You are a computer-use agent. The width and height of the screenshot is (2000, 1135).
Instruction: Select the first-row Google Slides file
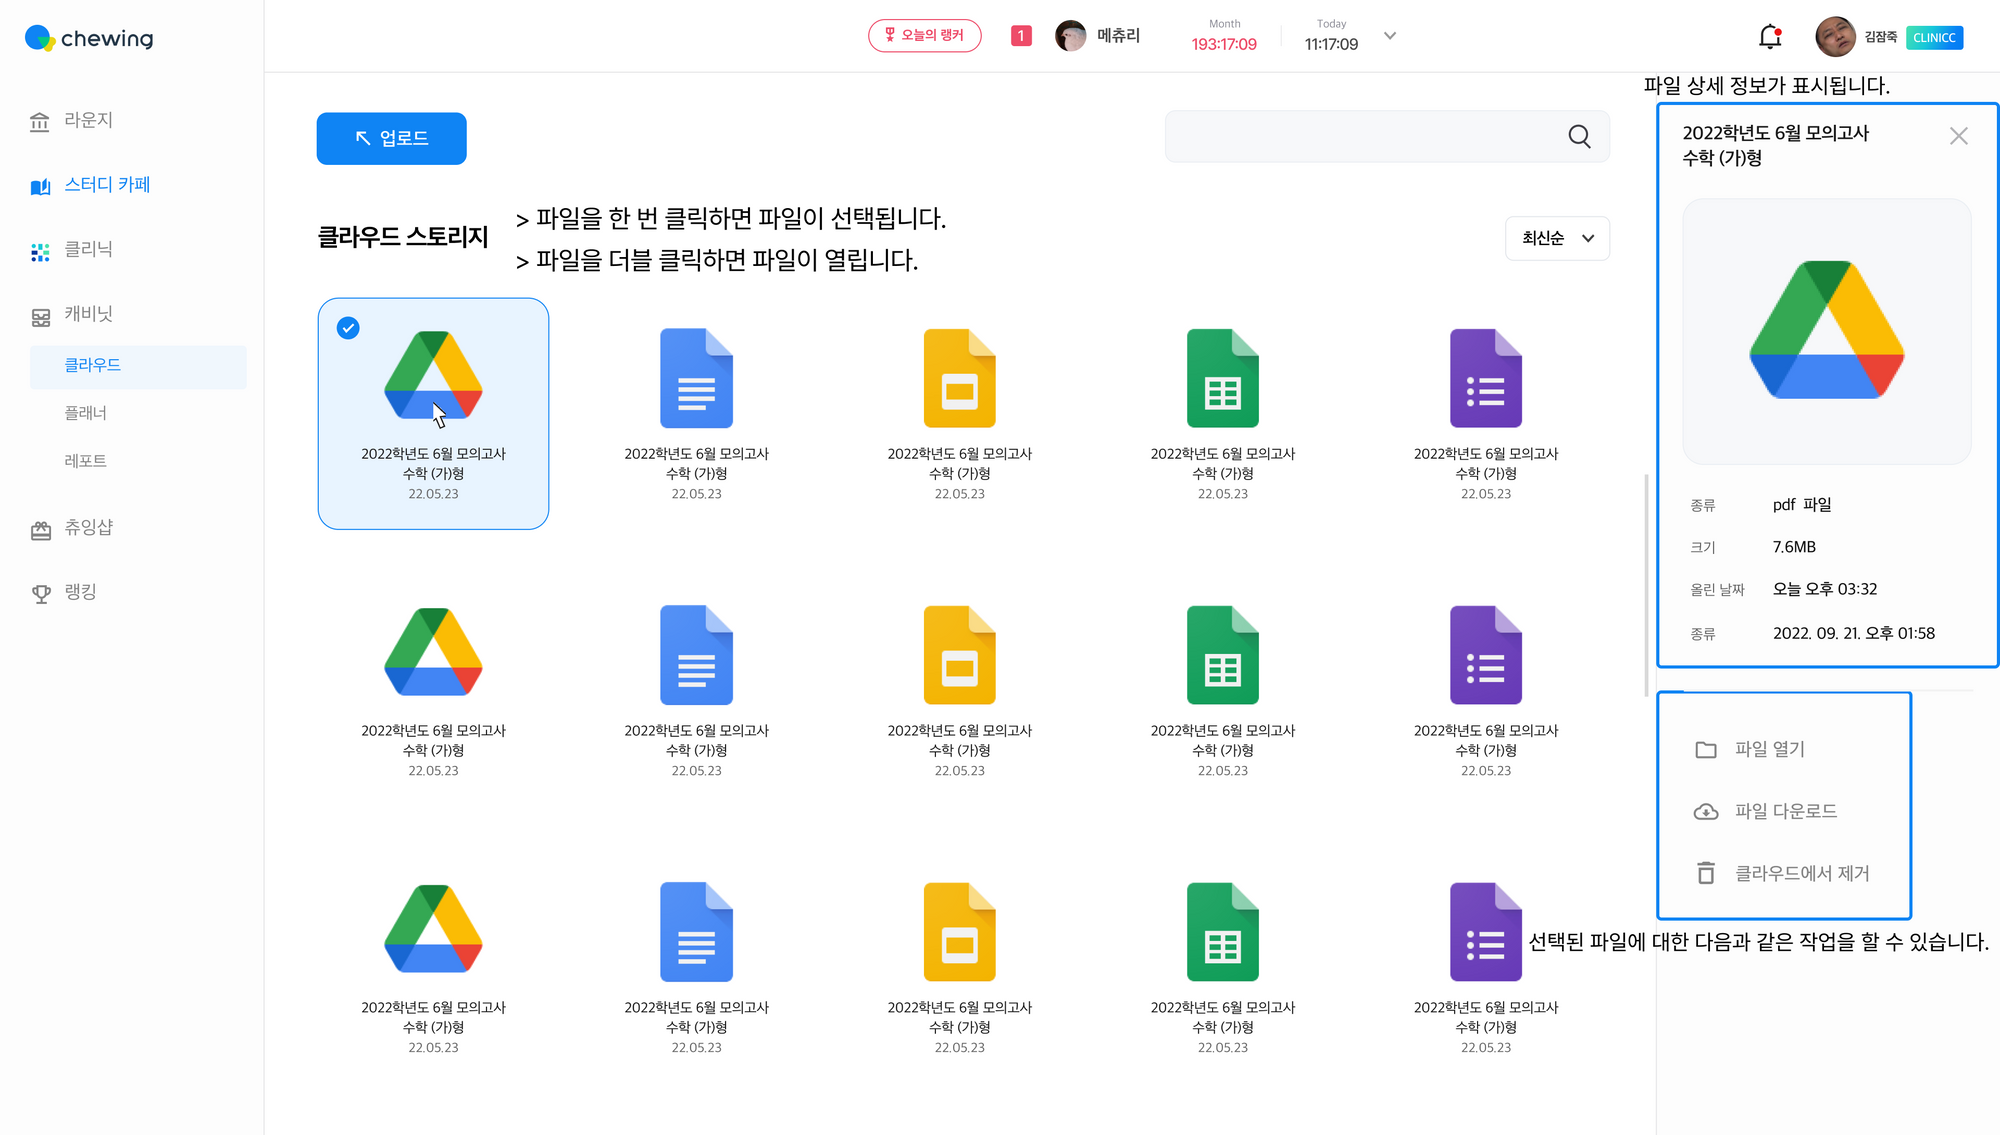pyautogui.click(x=959, y=413)
